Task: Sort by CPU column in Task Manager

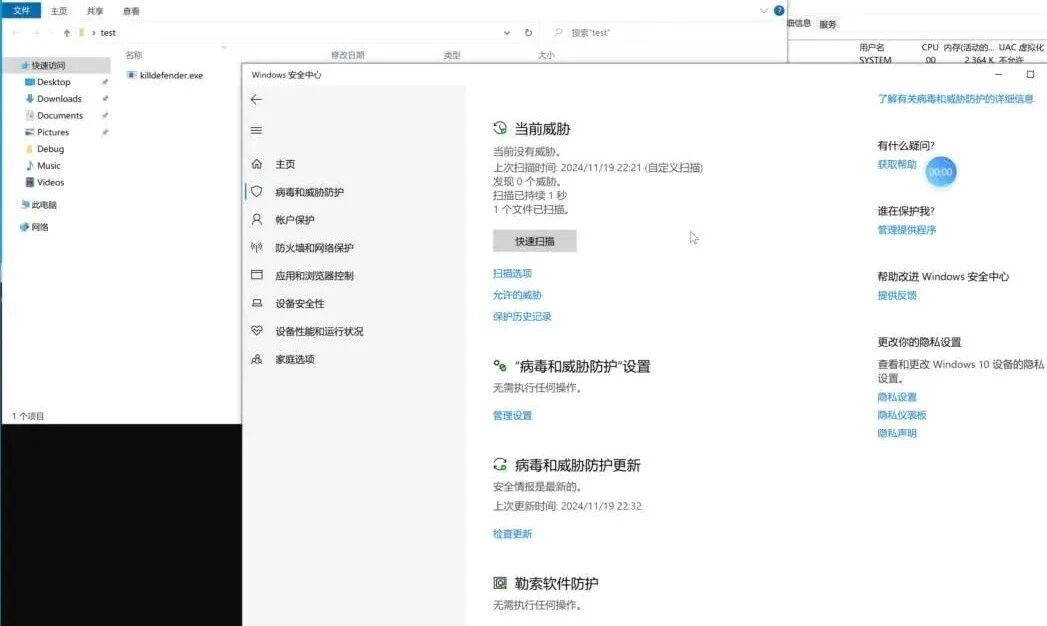Action: click(x=929, y=47)
